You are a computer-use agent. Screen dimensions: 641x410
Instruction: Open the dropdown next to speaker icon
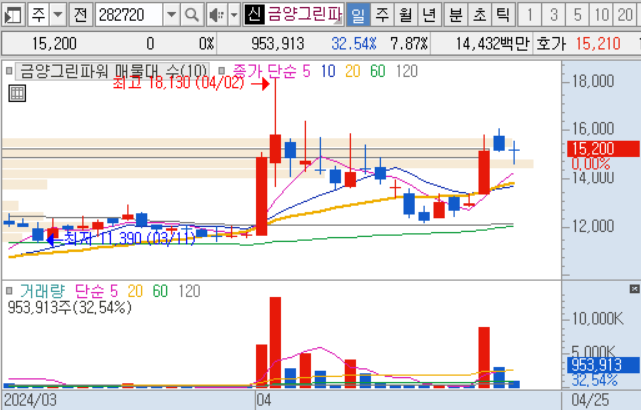(x=234, y=15)
